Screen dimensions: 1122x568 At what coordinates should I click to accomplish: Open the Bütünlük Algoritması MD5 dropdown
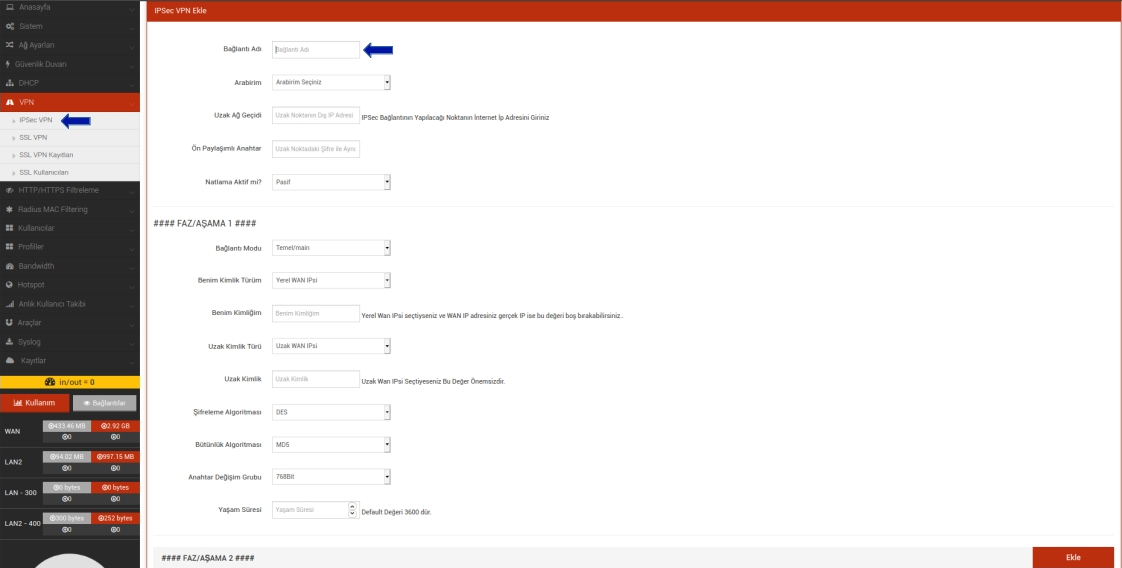pyautogui.click(x=331, y=445)
